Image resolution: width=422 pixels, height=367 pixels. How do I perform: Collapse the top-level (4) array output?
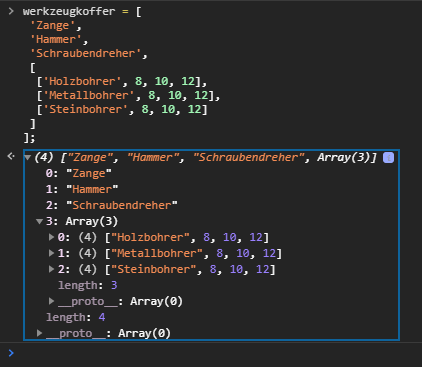click(x=28, y=157)
